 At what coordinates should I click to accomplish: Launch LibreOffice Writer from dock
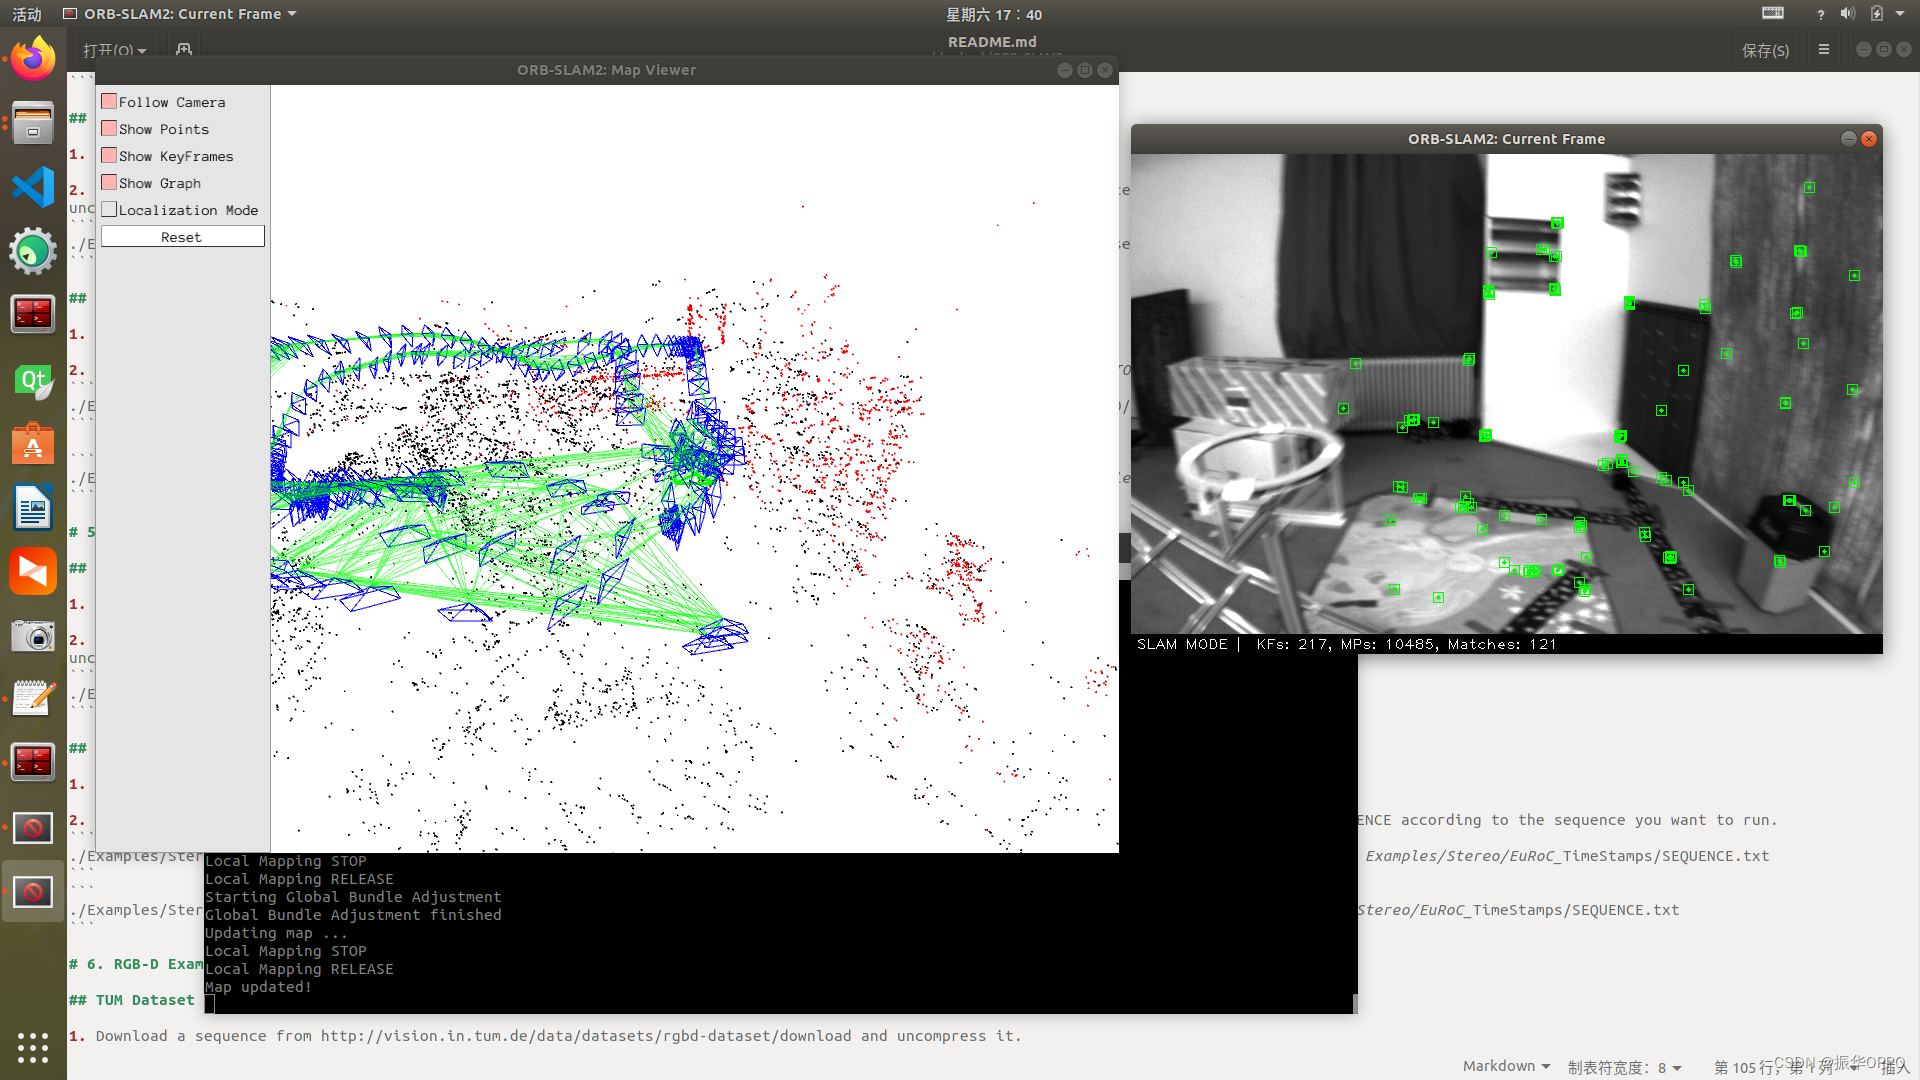pos(33,508)
